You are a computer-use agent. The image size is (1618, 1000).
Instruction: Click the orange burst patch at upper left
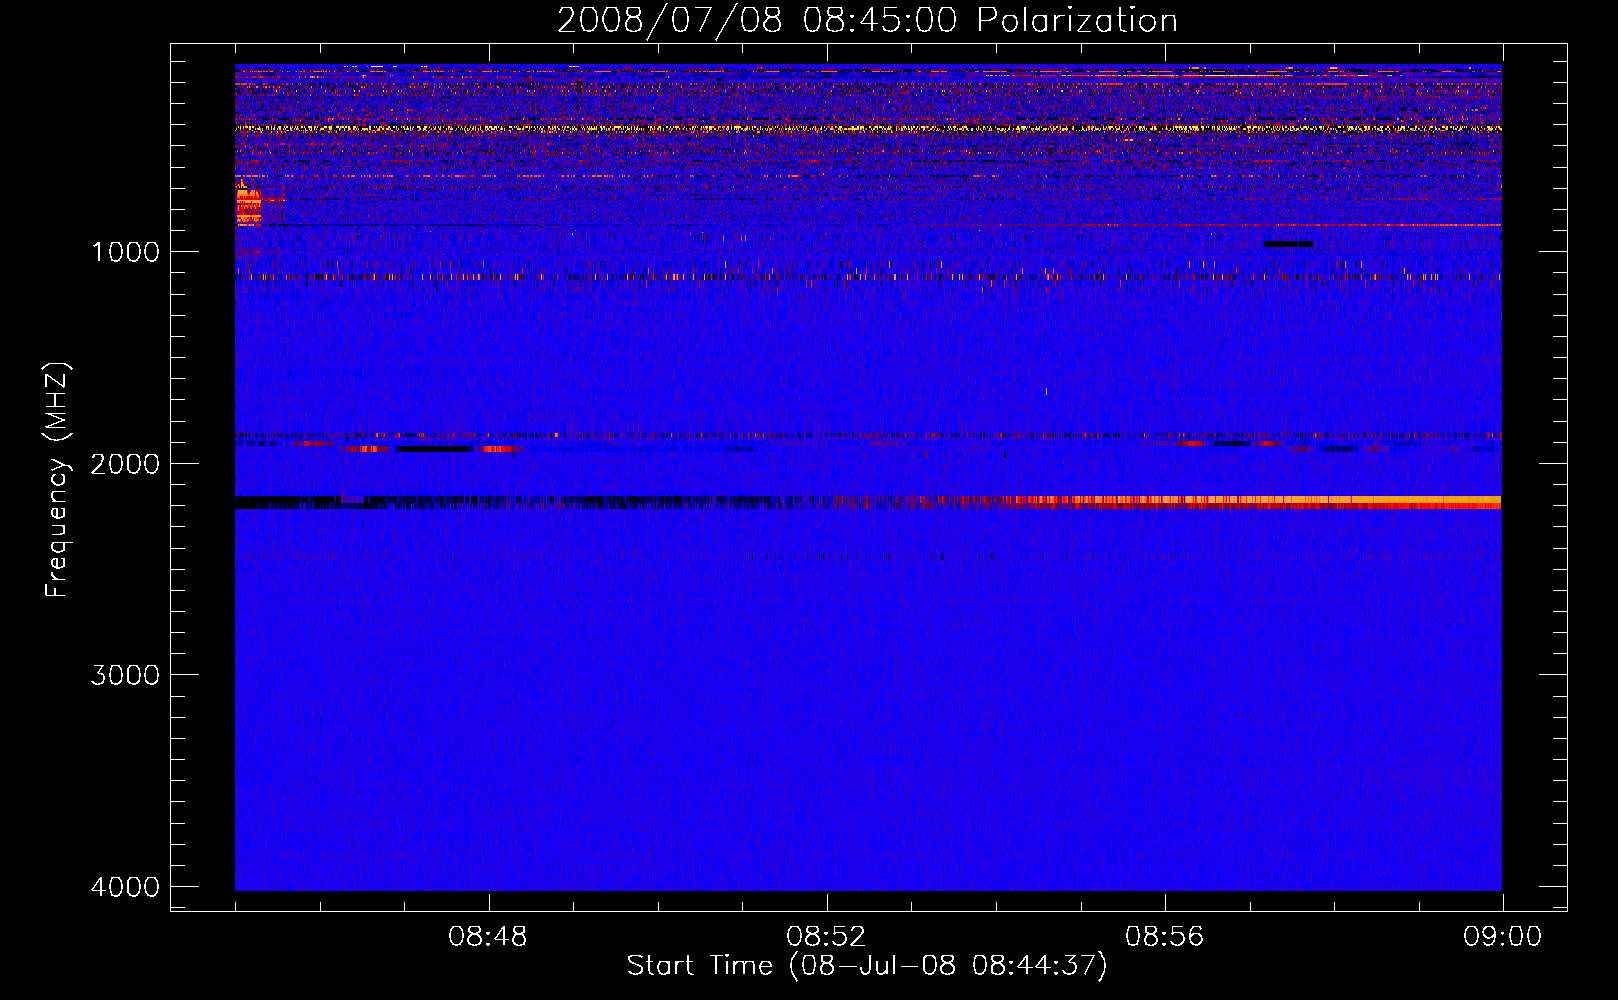point(248,207)
